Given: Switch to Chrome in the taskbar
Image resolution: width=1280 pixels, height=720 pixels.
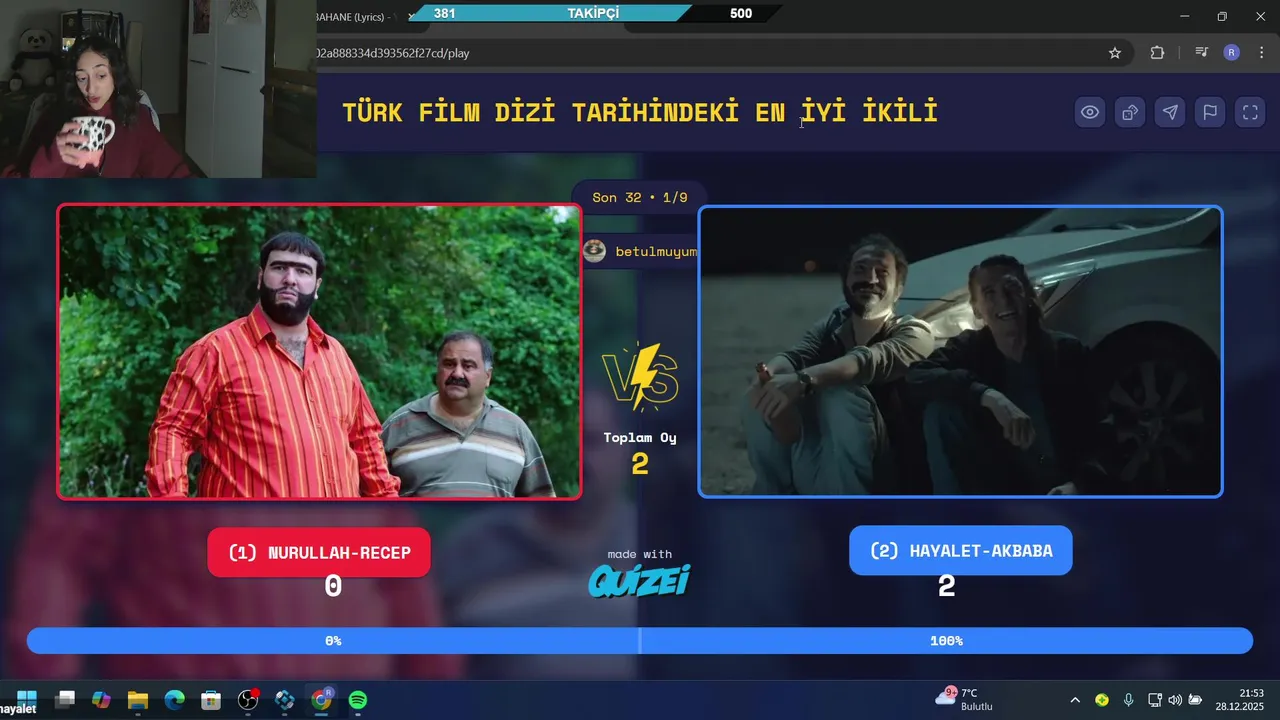Looking at the screenshot, I should click(321, 700).
